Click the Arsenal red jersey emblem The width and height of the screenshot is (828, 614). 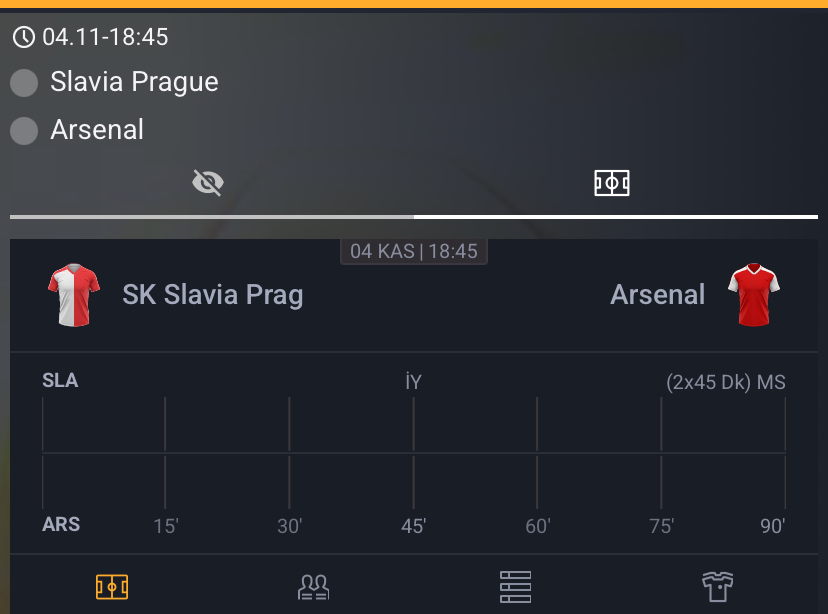pos(754,295)
